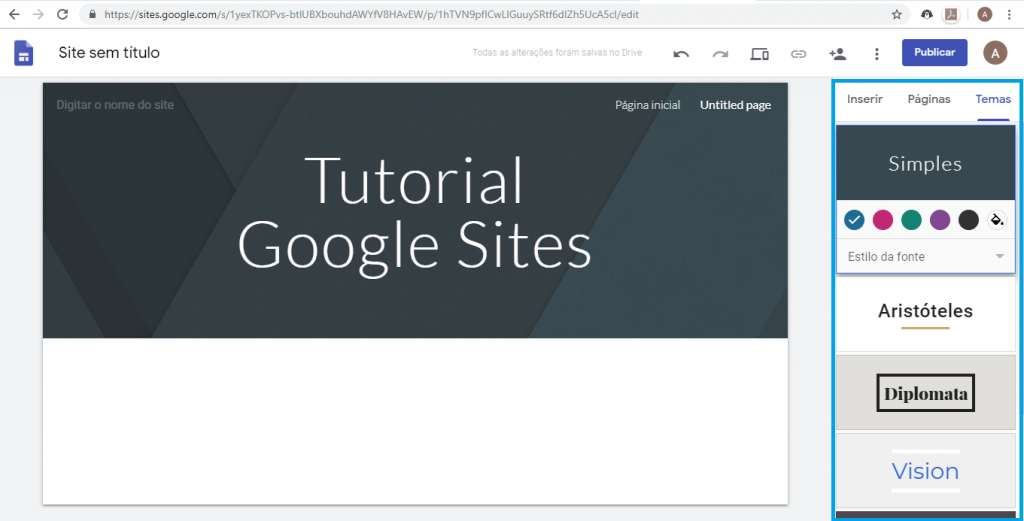Click the headset extension icon
1024x521 pixels.
click(x=927, y=14)
